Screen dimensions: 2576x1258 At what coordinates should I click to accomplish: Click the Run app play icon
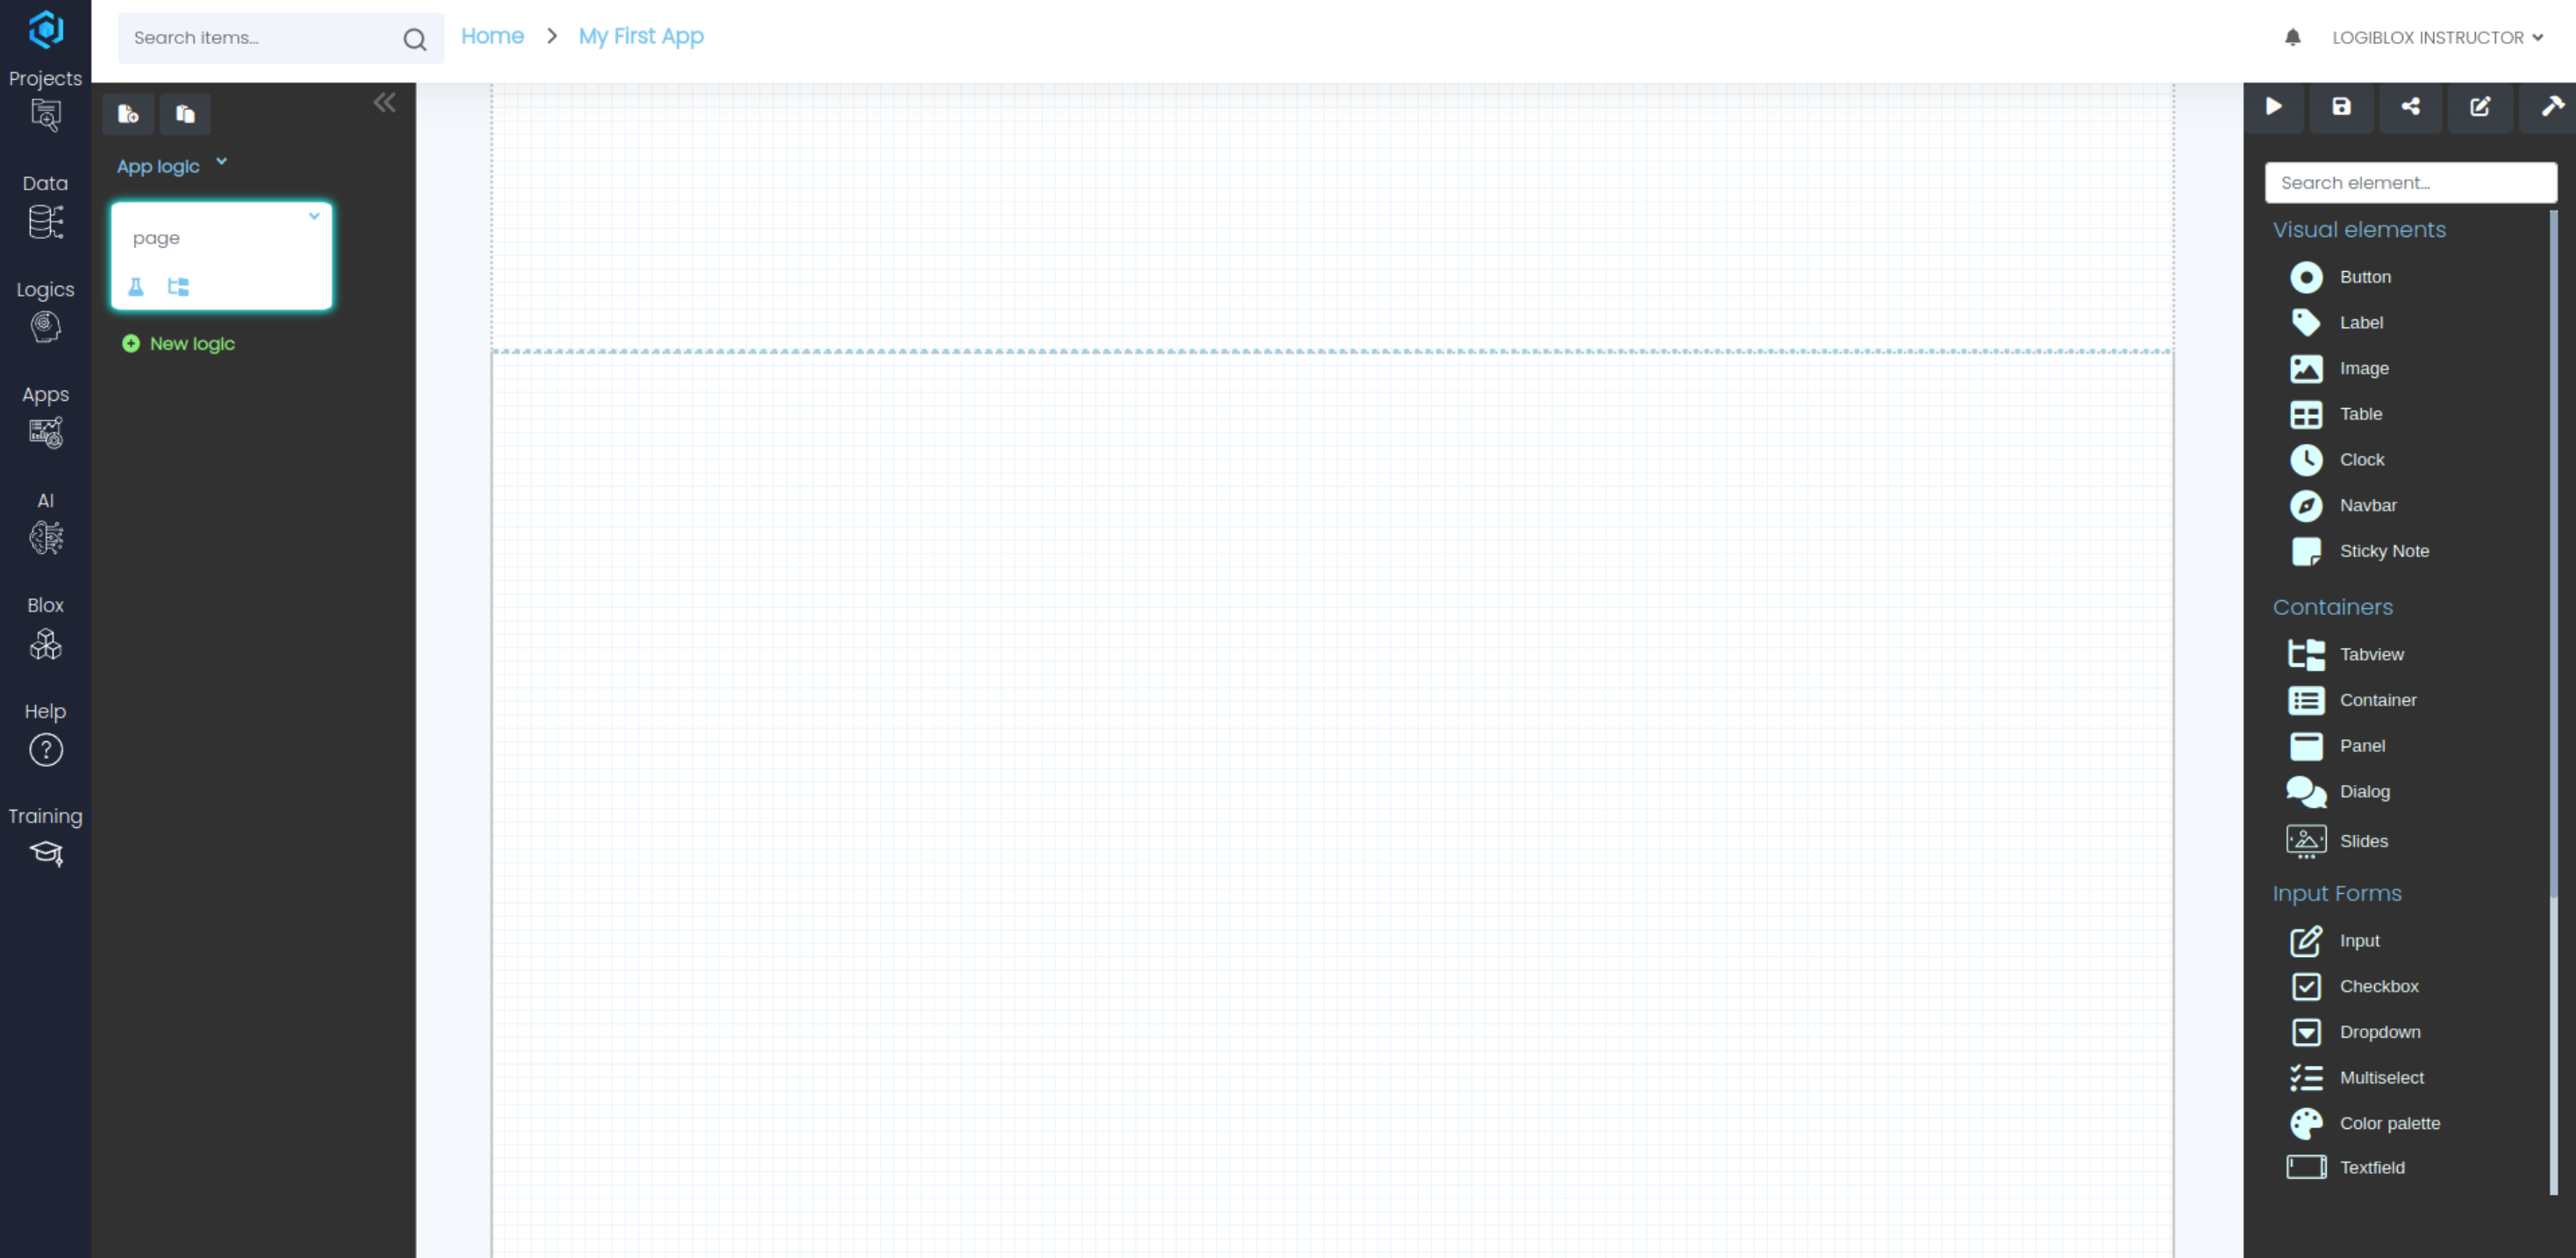tap(2273, 107)
